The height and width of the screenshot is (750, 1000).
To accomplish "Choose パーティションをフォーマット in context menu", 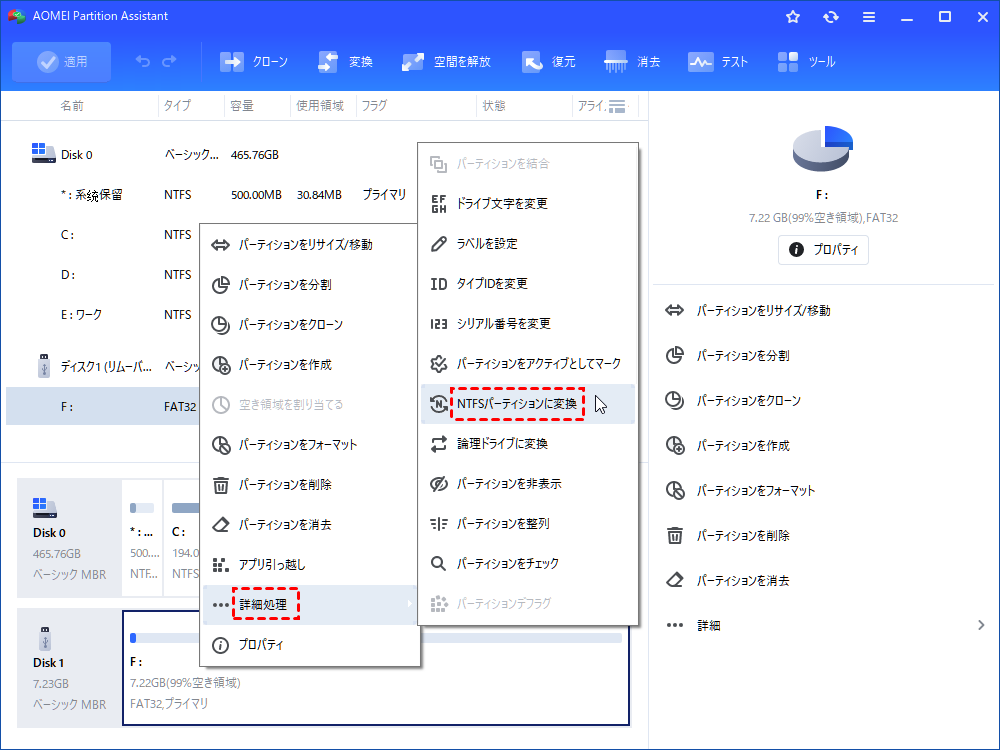I will coord(297,444).
